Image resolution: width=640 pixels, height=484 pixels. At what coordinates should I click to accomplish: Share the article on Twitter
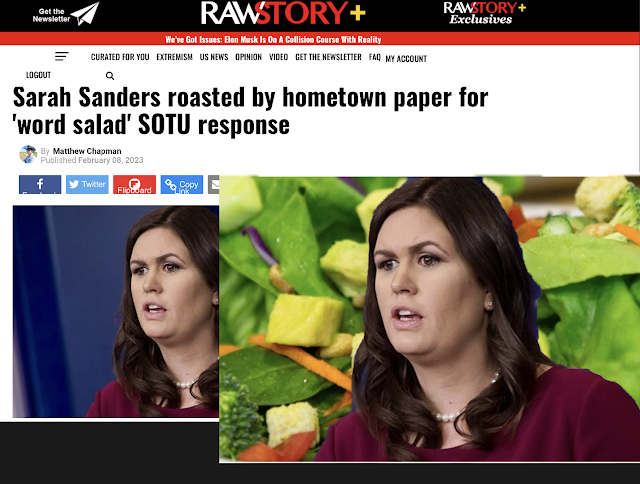[87, 184]
